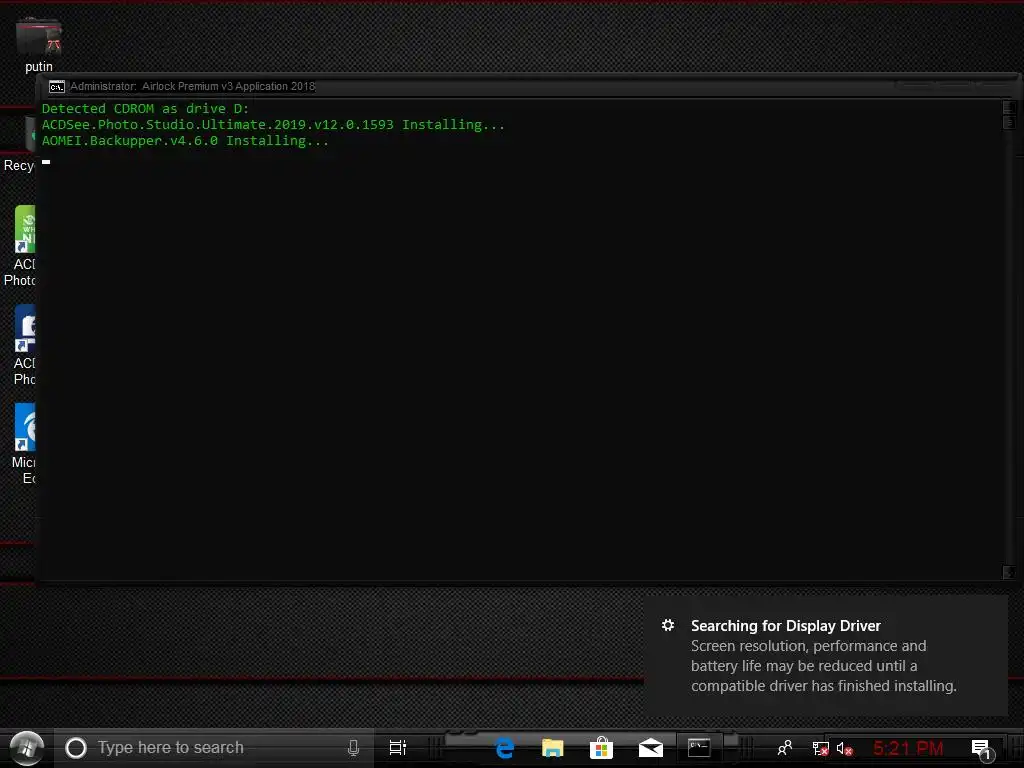Click the Cortana circle icon
The image size is (1024, 768).
click(76, 748)
